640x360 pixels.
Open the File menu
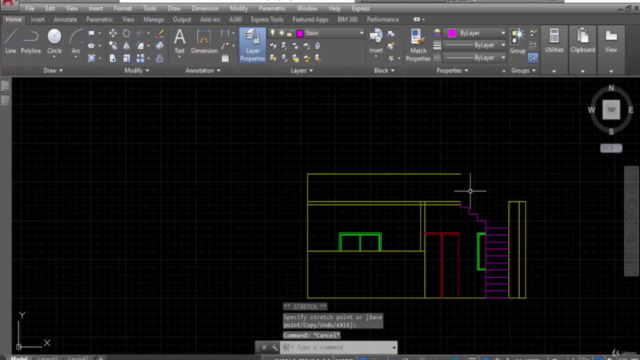tap(30, 8)
